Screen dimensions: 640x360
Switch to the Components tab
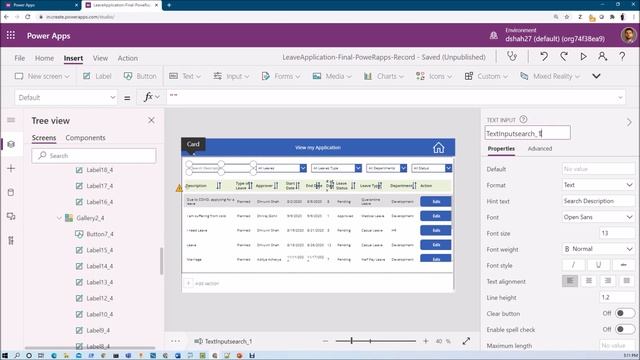pos(85,138)
